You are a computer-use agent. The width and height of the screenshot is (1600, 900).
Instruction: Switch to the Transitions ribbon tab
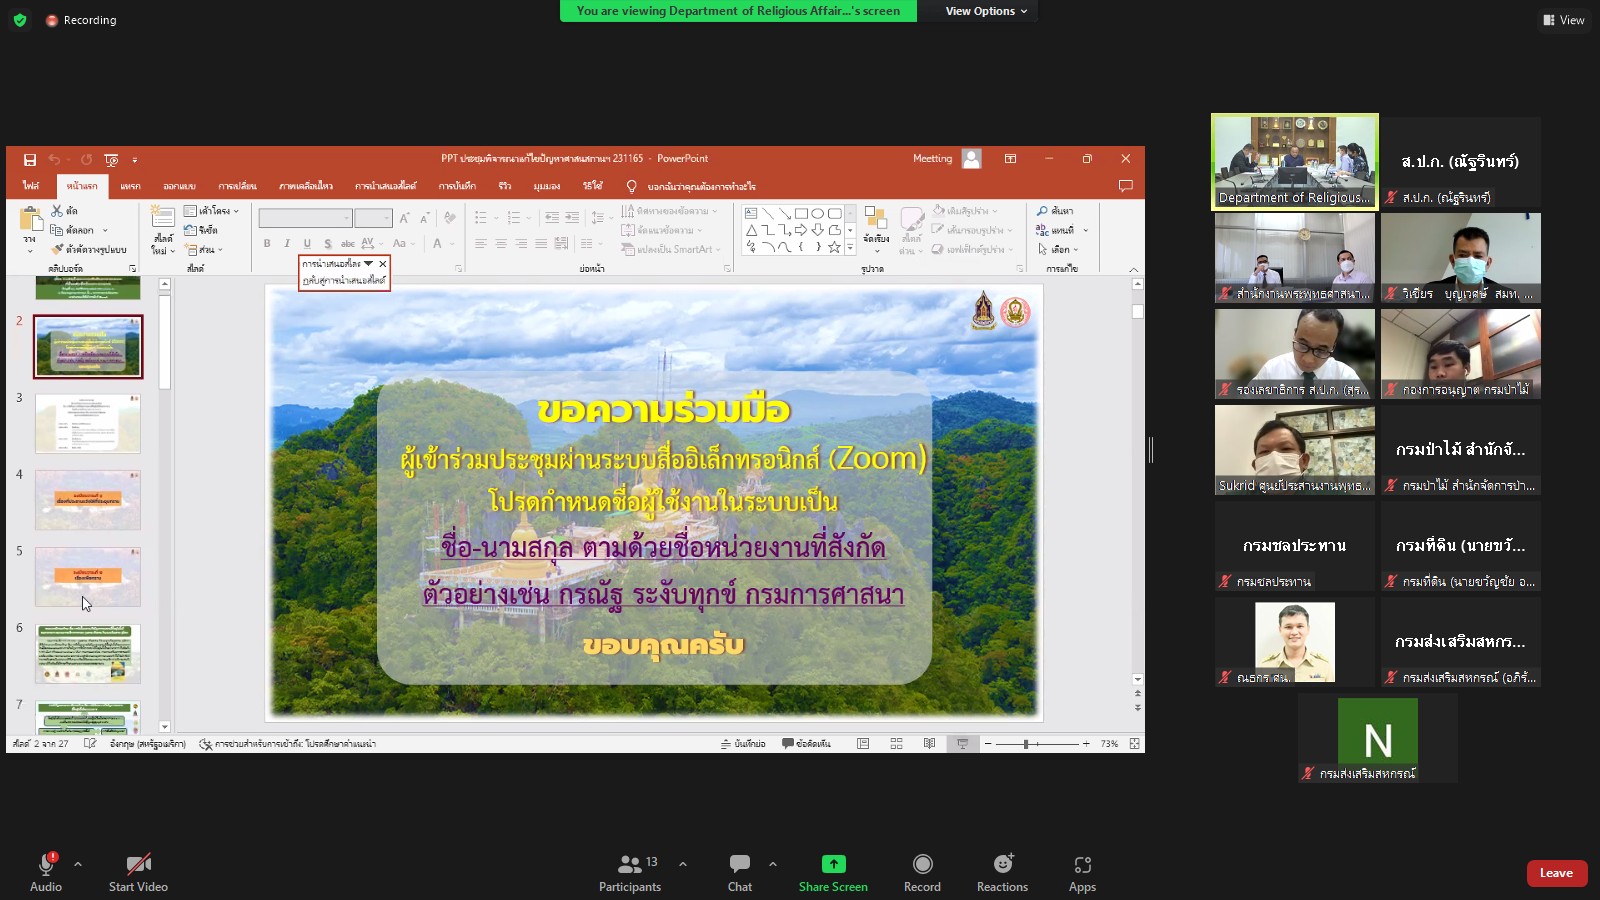pyautogui.click(x=238, y=186)
